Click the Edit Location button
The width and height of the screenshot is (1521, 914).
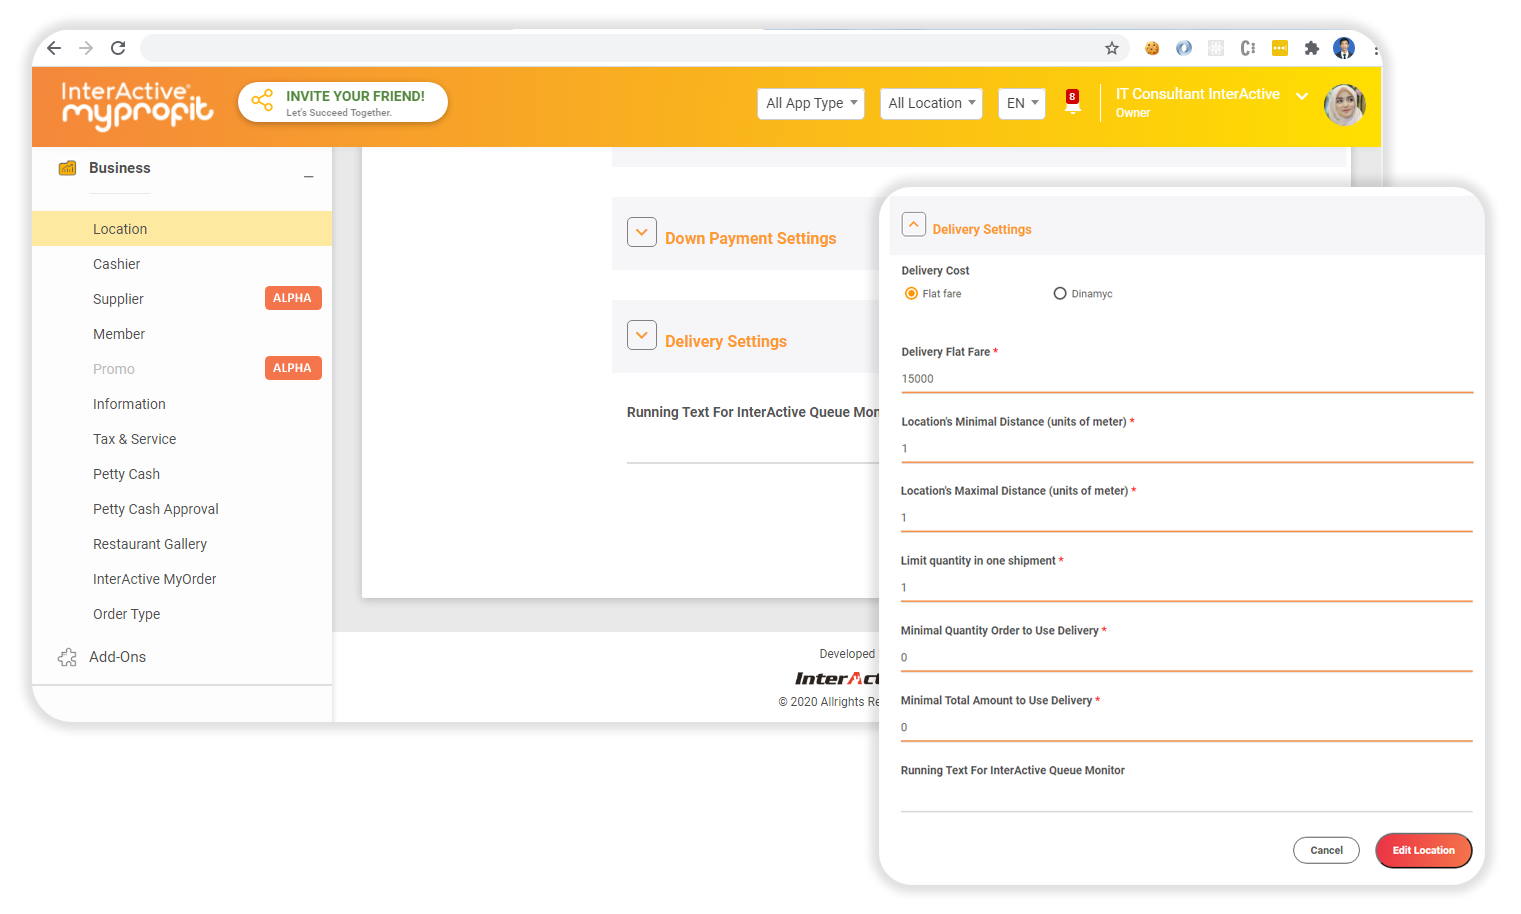[1423, 850]
